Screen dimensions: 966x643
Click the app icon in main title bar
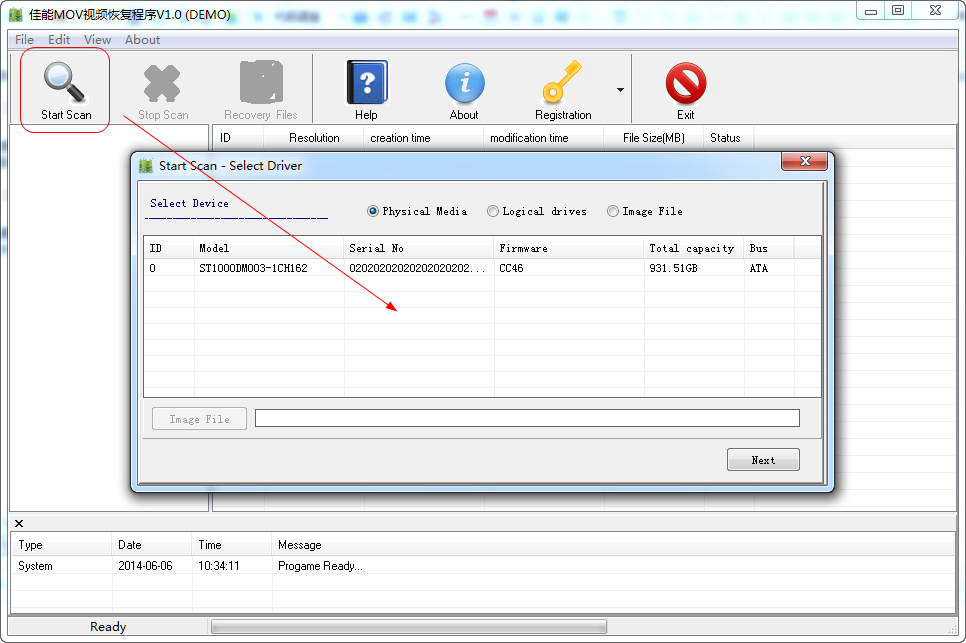pos(16,14)
